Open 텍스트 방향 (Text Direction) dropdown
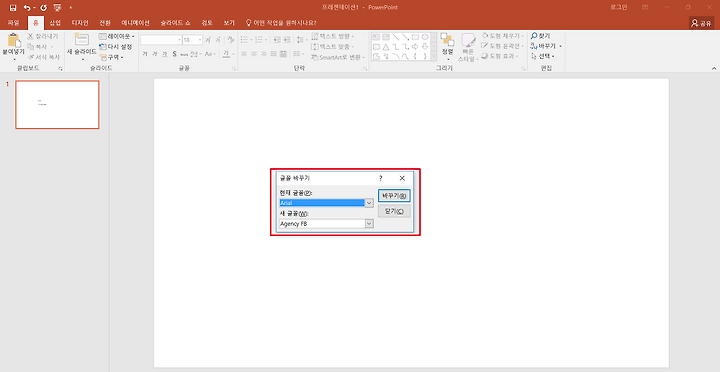This screenshot has width=720, height=372. coord(333,36)
